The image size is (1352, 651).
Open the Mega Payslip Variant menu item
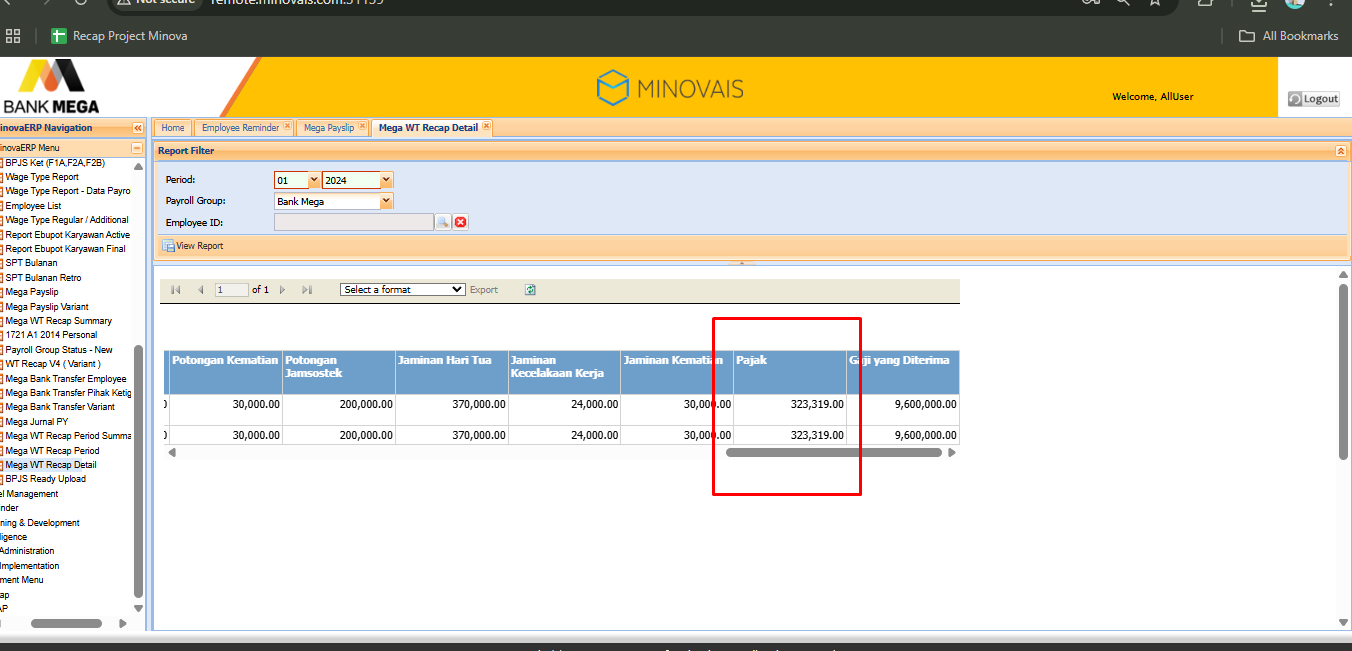(47, 307)
